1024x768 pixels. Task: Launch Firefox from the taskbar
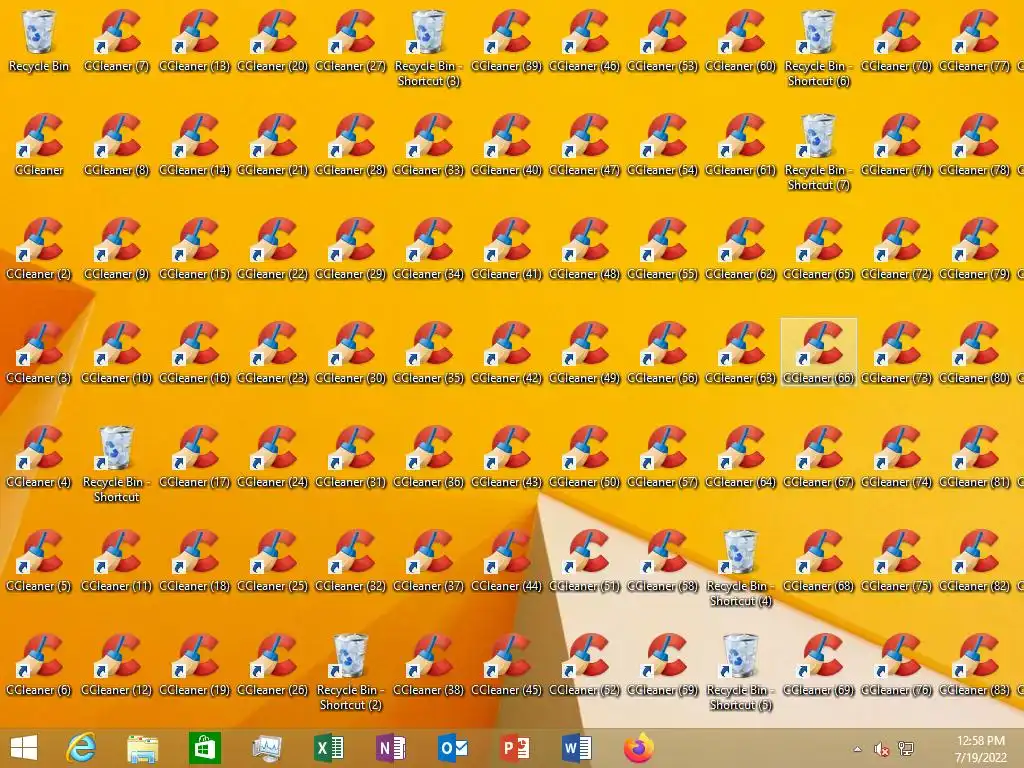click(639, 748)
